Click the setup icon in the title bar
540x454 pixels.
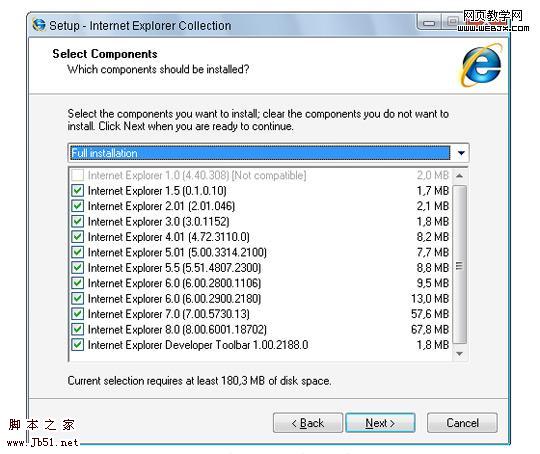39,25
